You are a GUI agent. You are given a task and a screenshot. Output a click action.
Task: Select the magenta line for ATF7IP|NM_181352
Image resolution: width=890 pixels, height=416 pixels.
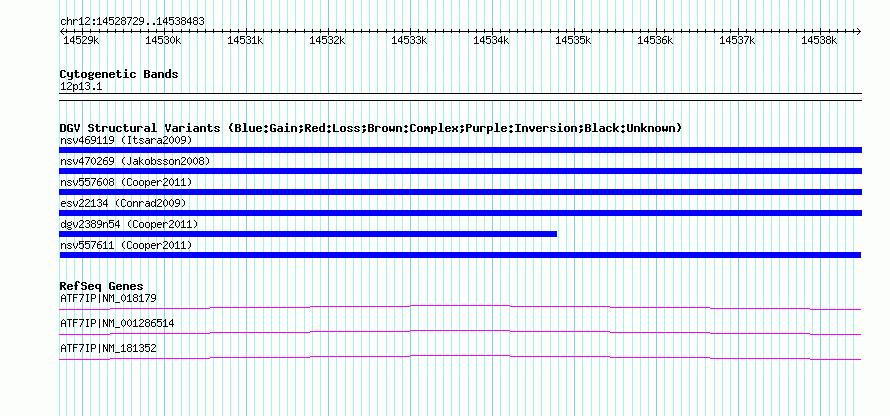[460, 358]
